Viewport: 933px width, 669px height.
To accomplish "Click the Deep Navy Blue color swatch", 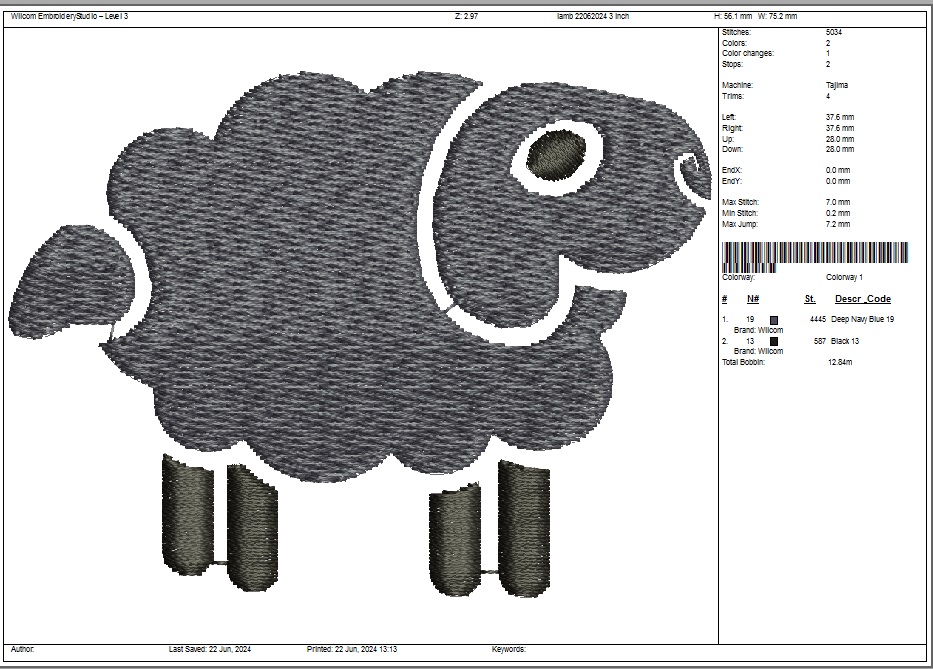I will click(x=774, y=320).
